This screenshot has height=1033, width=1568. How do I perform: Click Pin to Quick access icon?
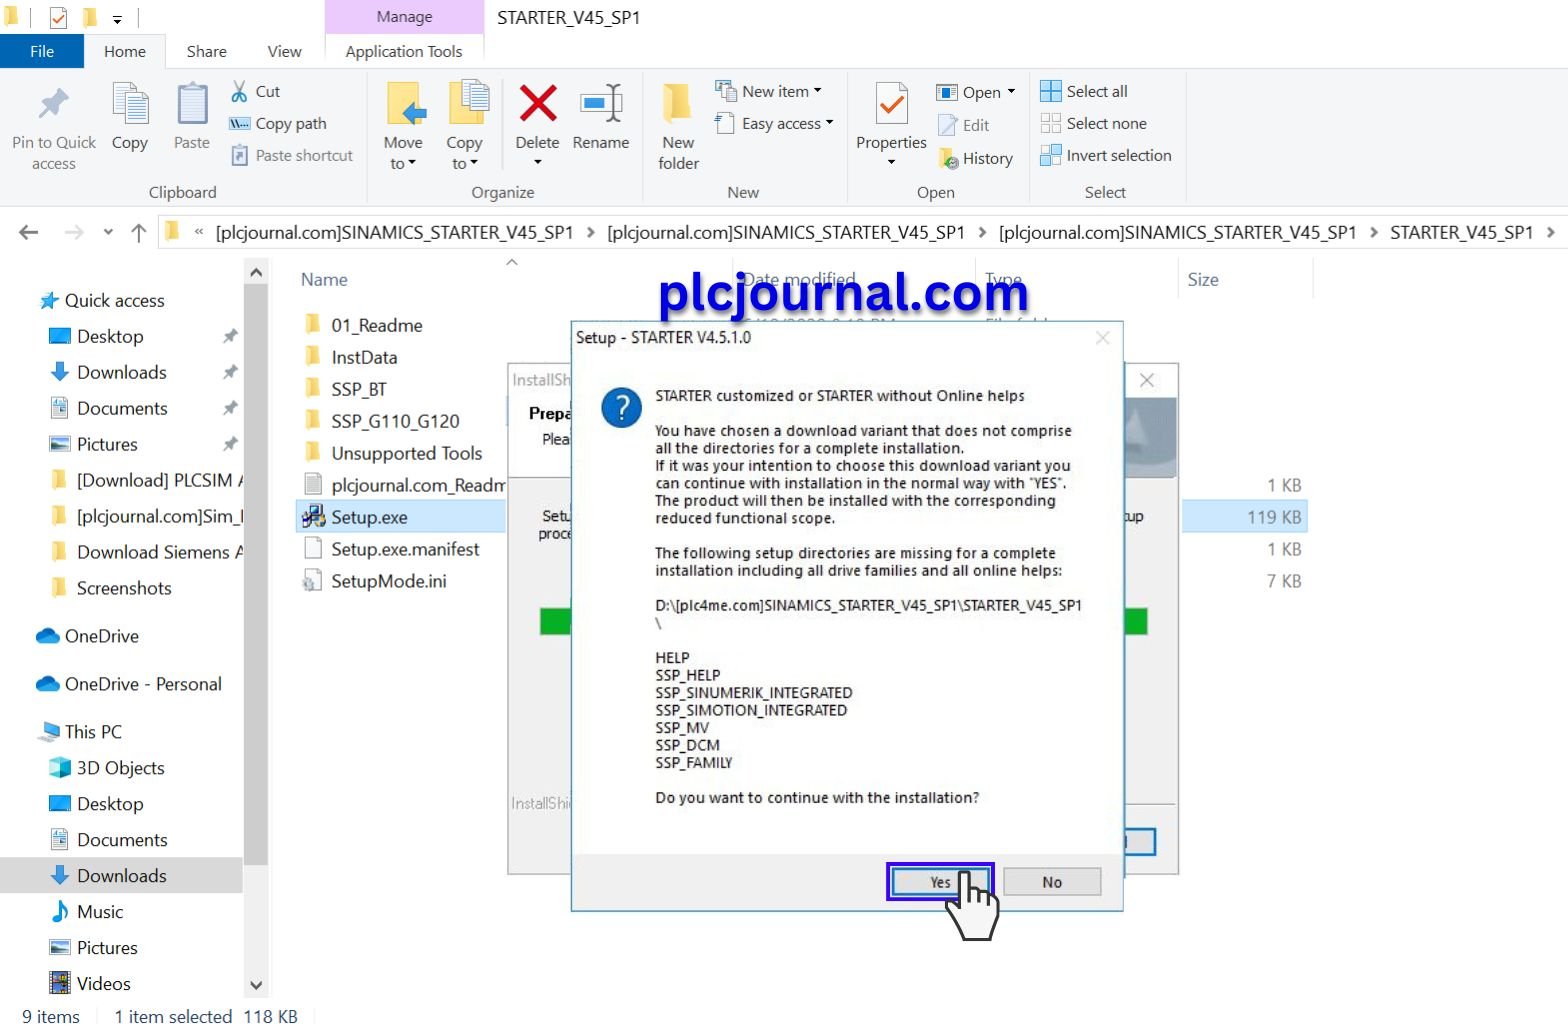(x=54, y=104)
